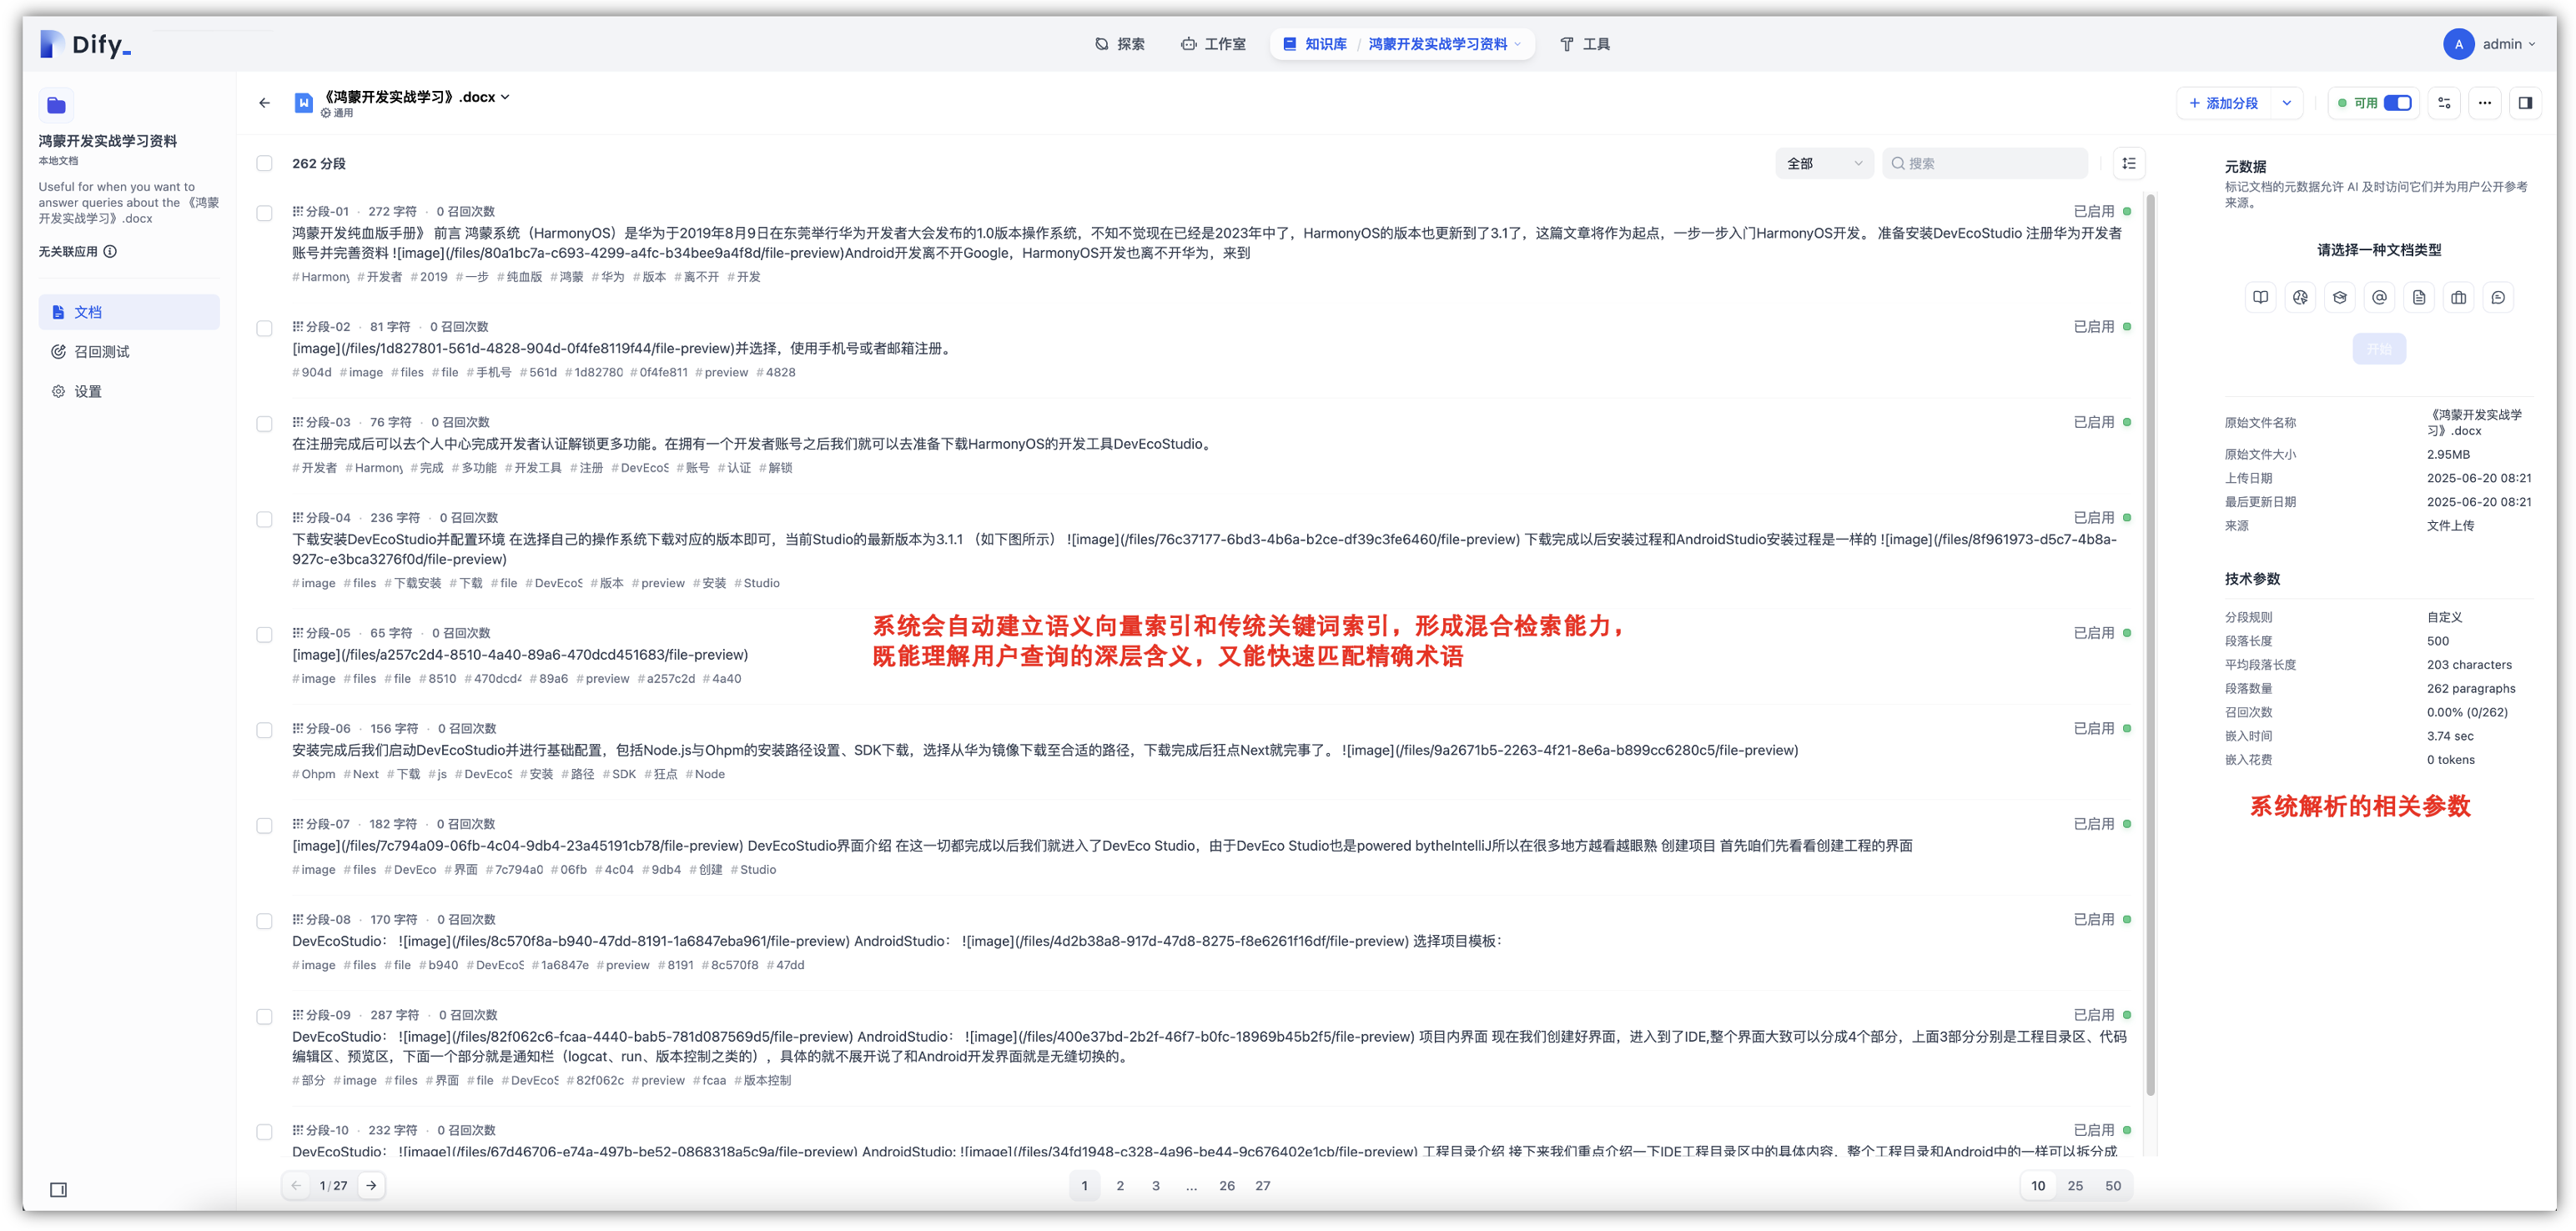
Task: Set 25 segments per page
Action: 2075,1185
